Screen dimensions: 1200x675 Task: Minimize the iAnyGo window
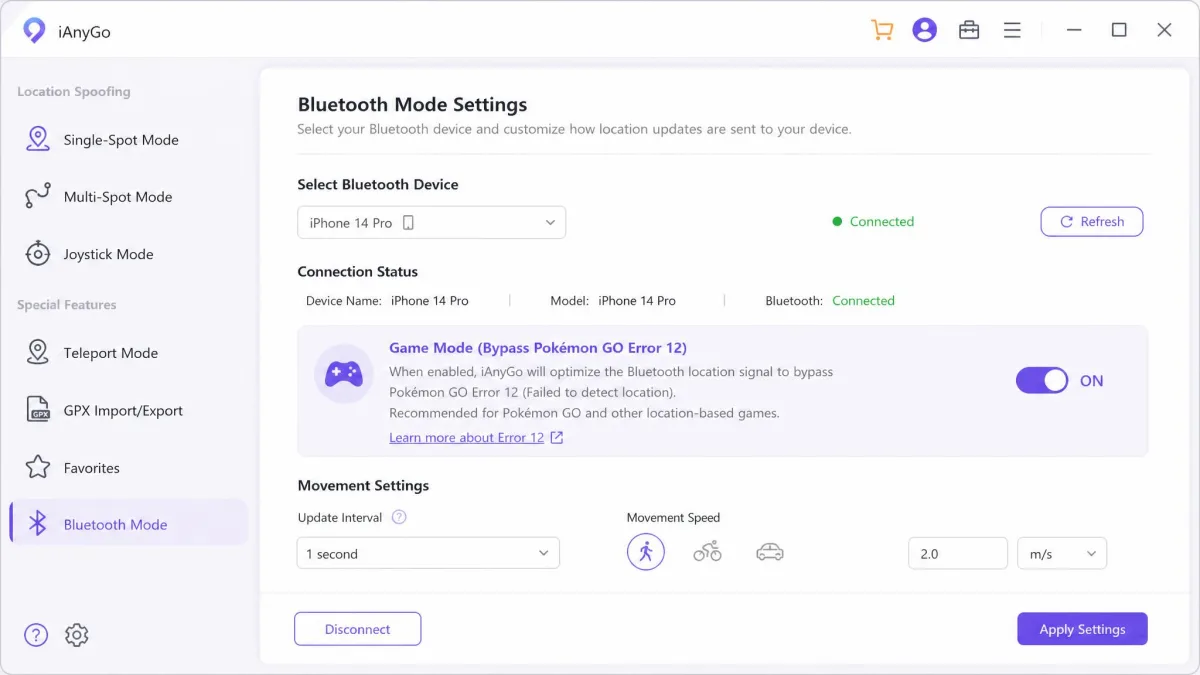[1074, 31]
